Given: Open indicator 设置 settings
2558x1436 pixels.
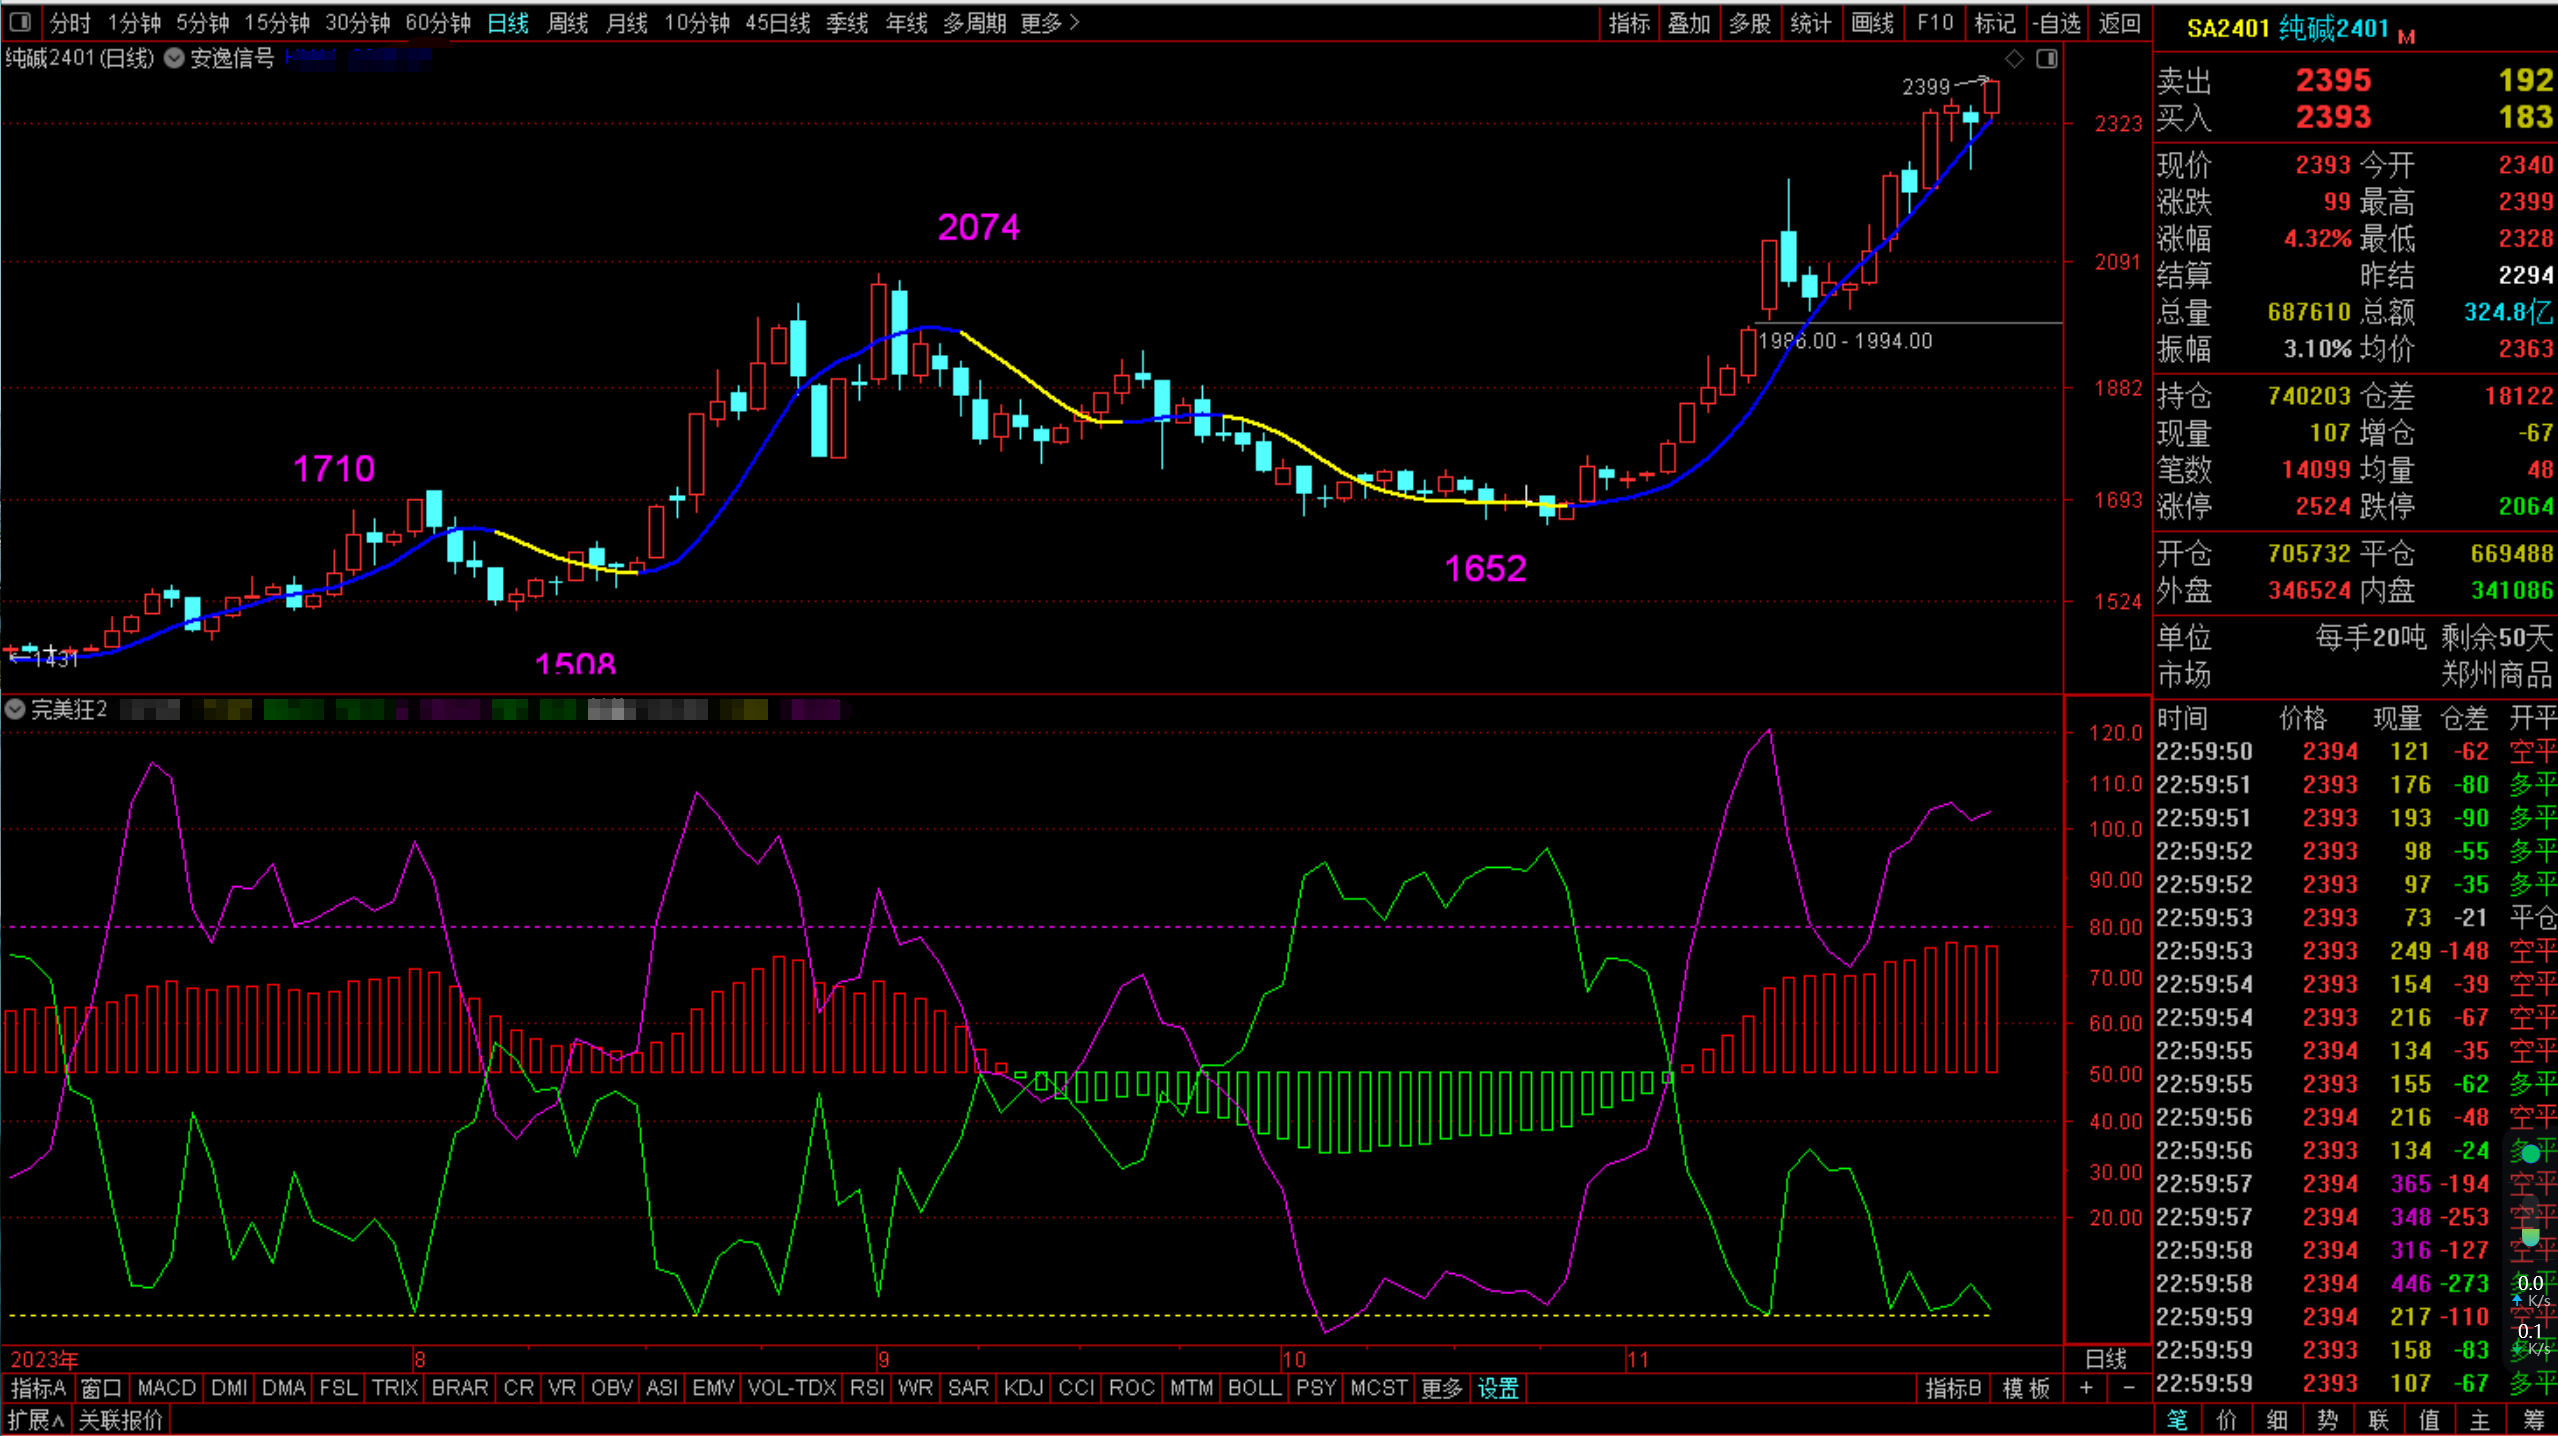Looking at the screenshot, I should click(x=1498, y=1388).
